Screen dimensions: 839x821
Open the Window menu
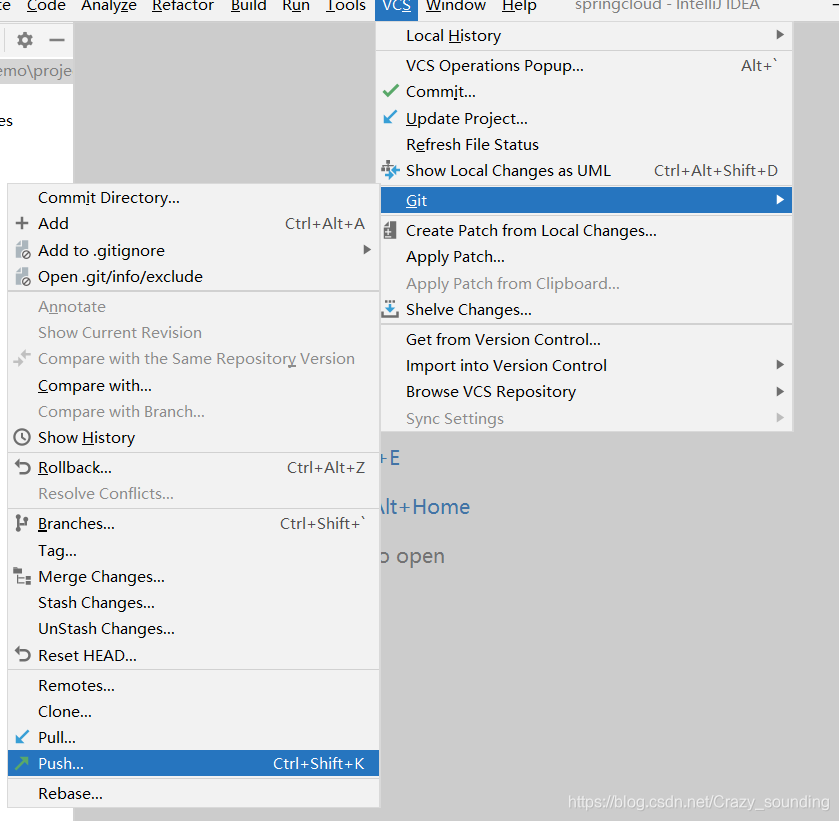click(456, 6)
